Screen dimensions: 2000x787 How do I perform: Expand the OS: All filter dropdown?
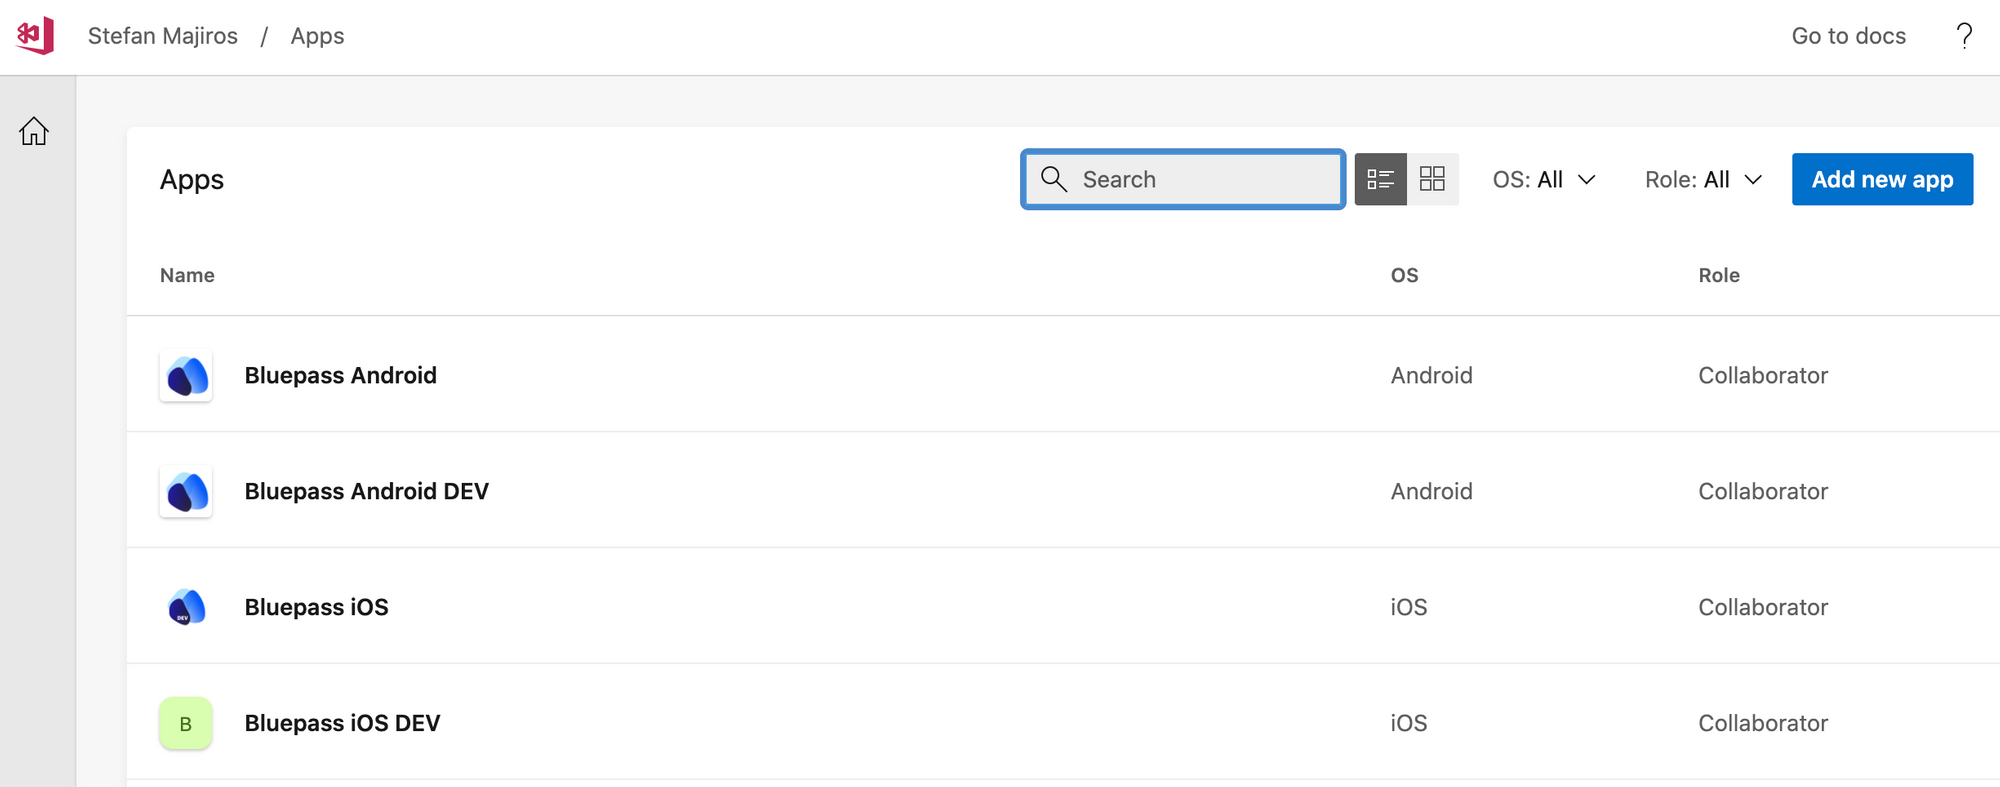[x=1544, y=179]
